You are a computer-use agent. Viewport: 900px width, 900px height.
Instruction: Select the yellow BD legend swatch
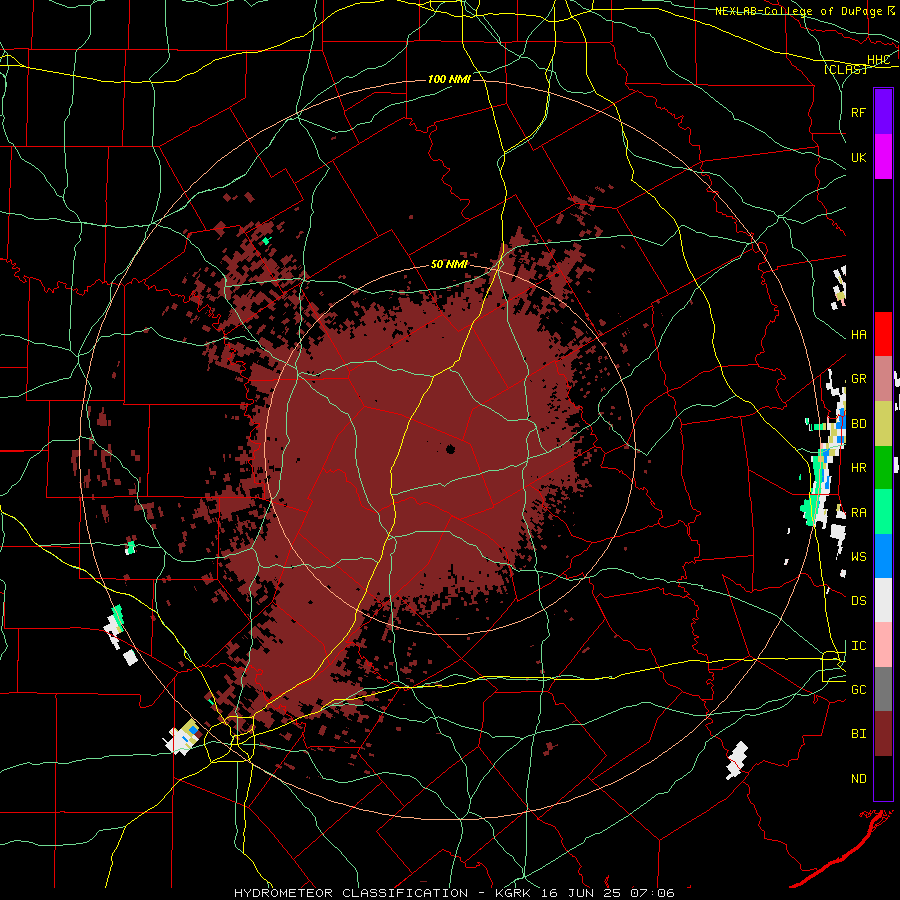pos(883,423)
